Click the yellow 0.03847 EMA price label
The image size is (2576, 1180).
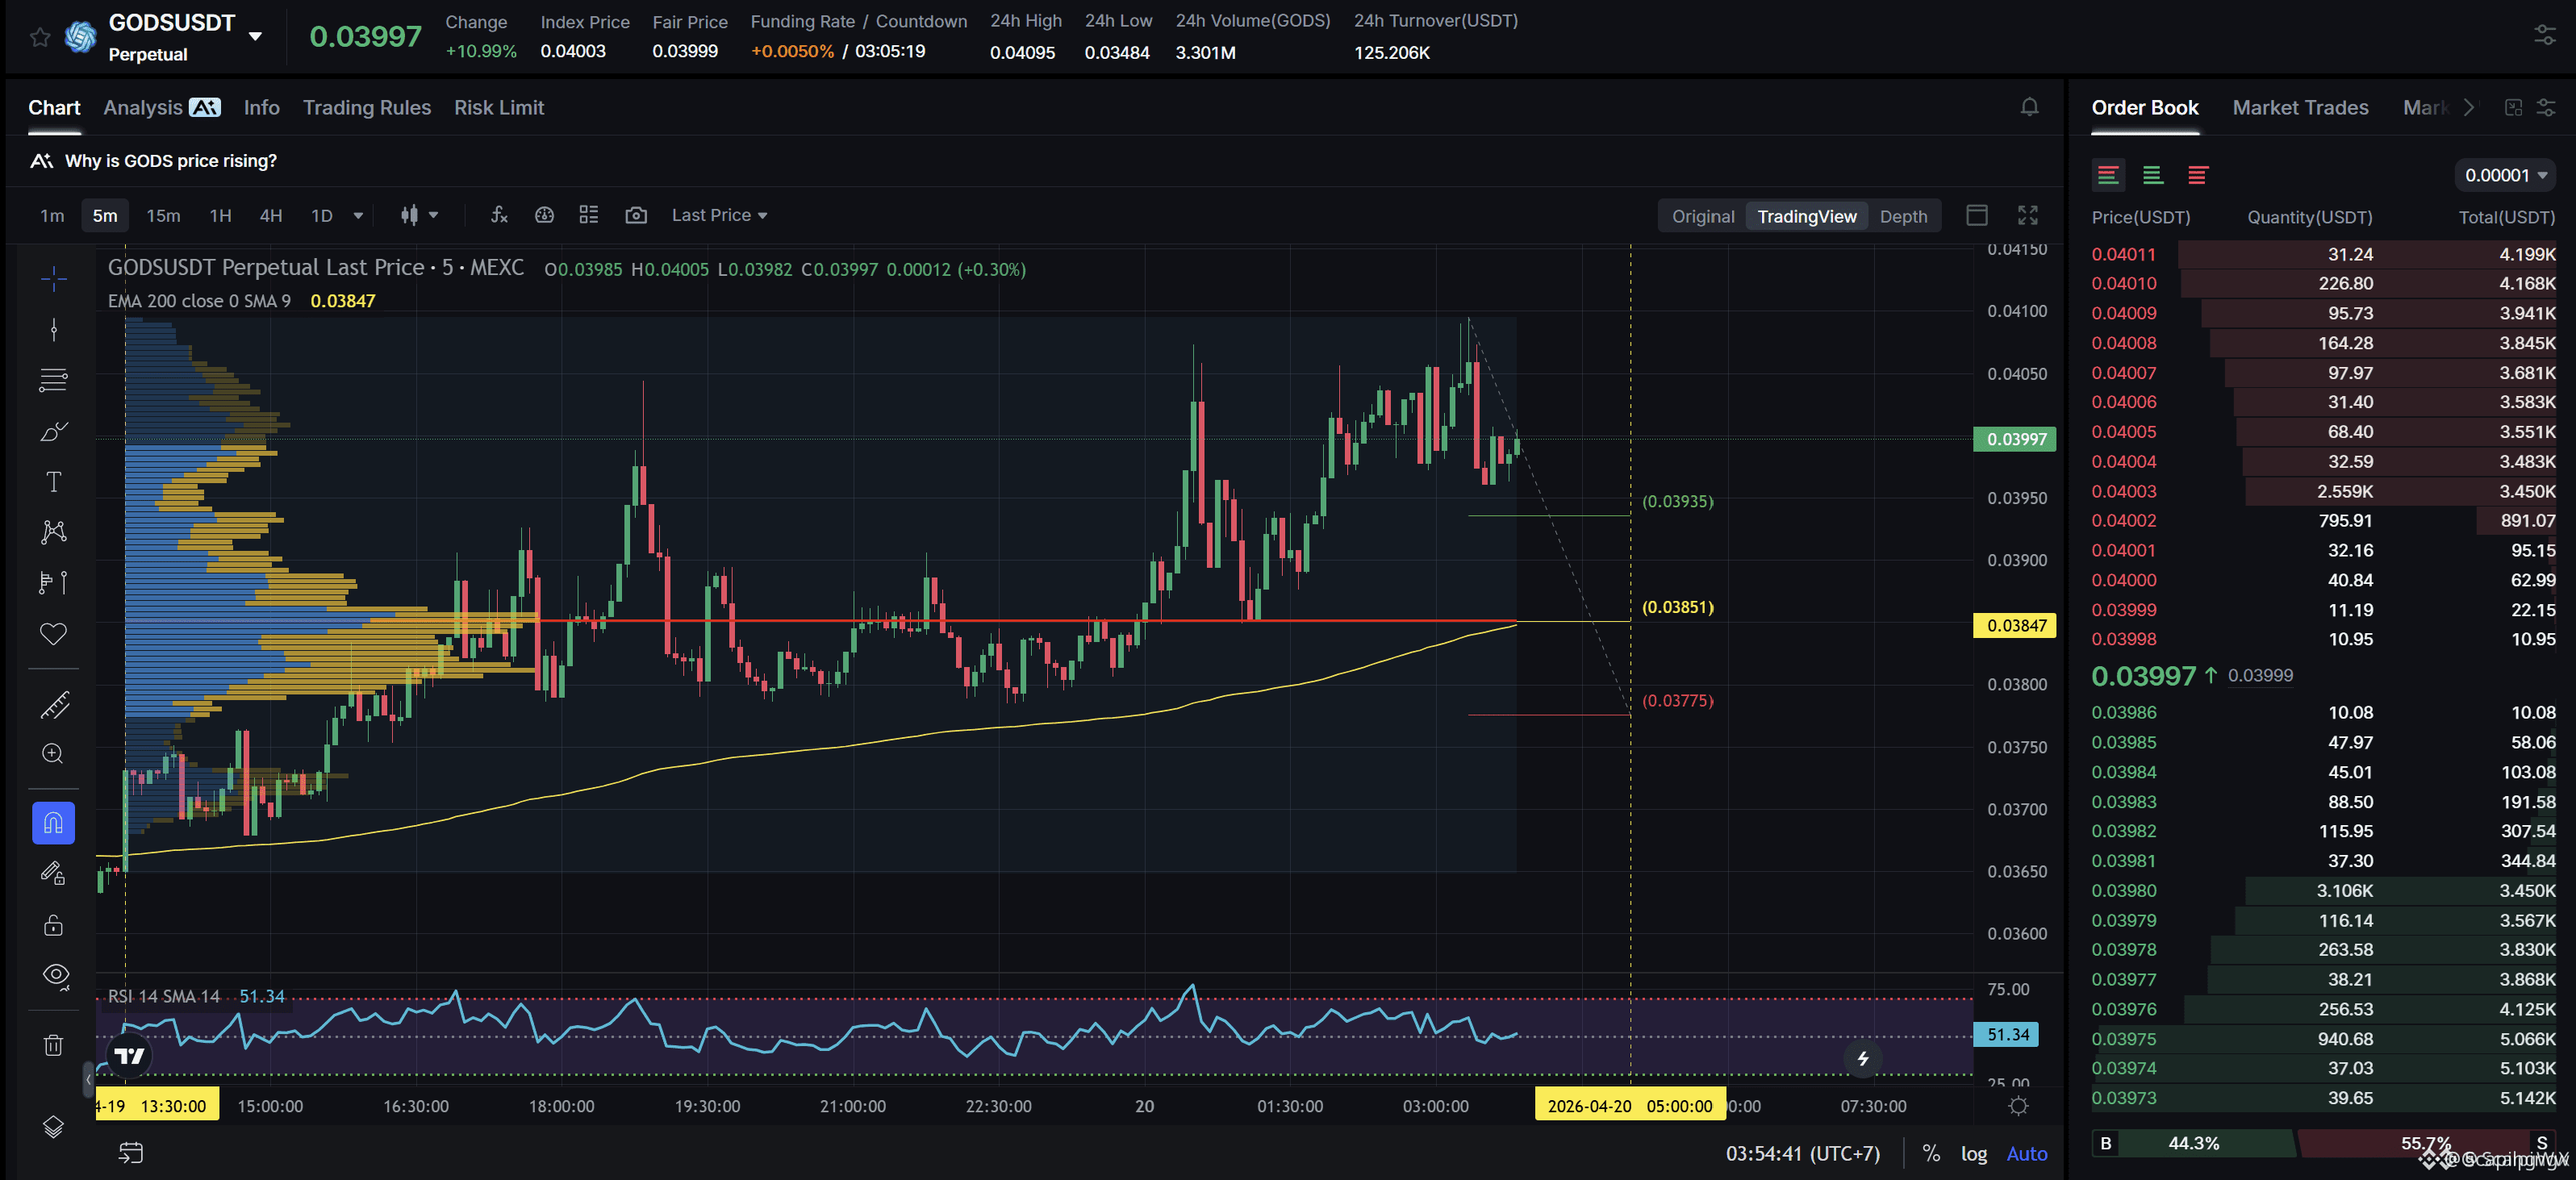2015,625
